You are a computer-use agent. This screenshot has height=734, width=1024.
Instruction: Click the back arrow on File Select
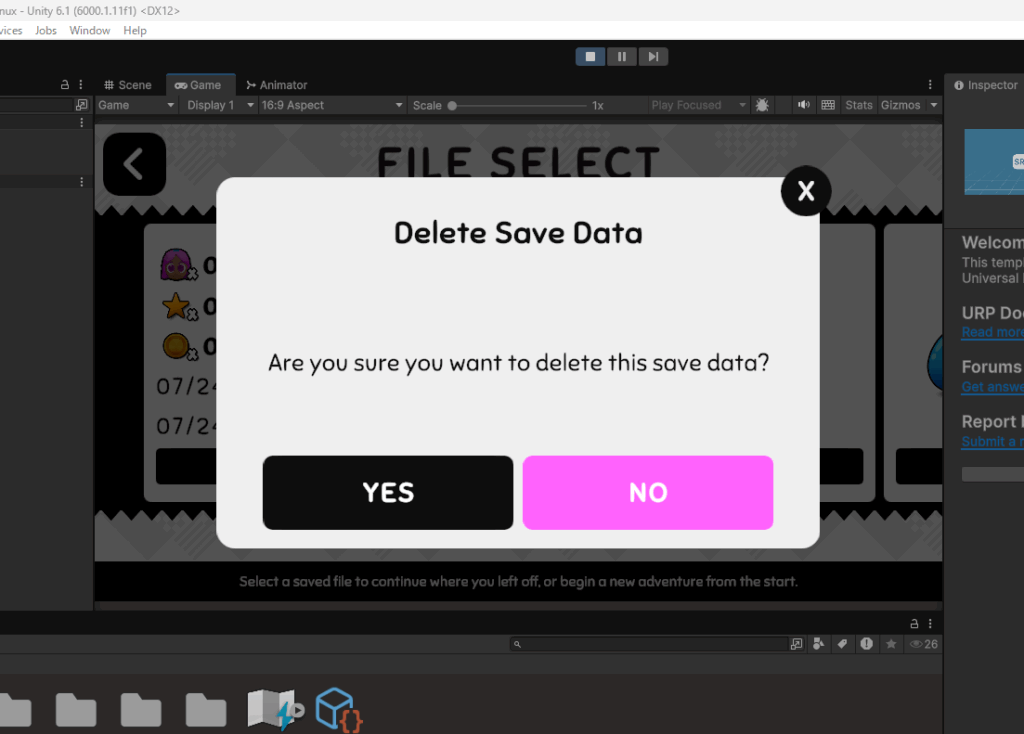click(135, 164)
